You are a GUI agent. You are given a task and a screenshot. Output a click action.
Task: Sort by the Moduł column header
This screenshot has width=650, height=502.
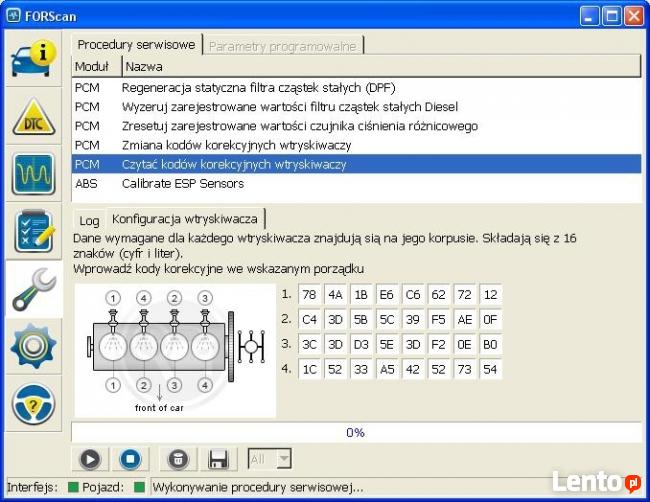97,66
